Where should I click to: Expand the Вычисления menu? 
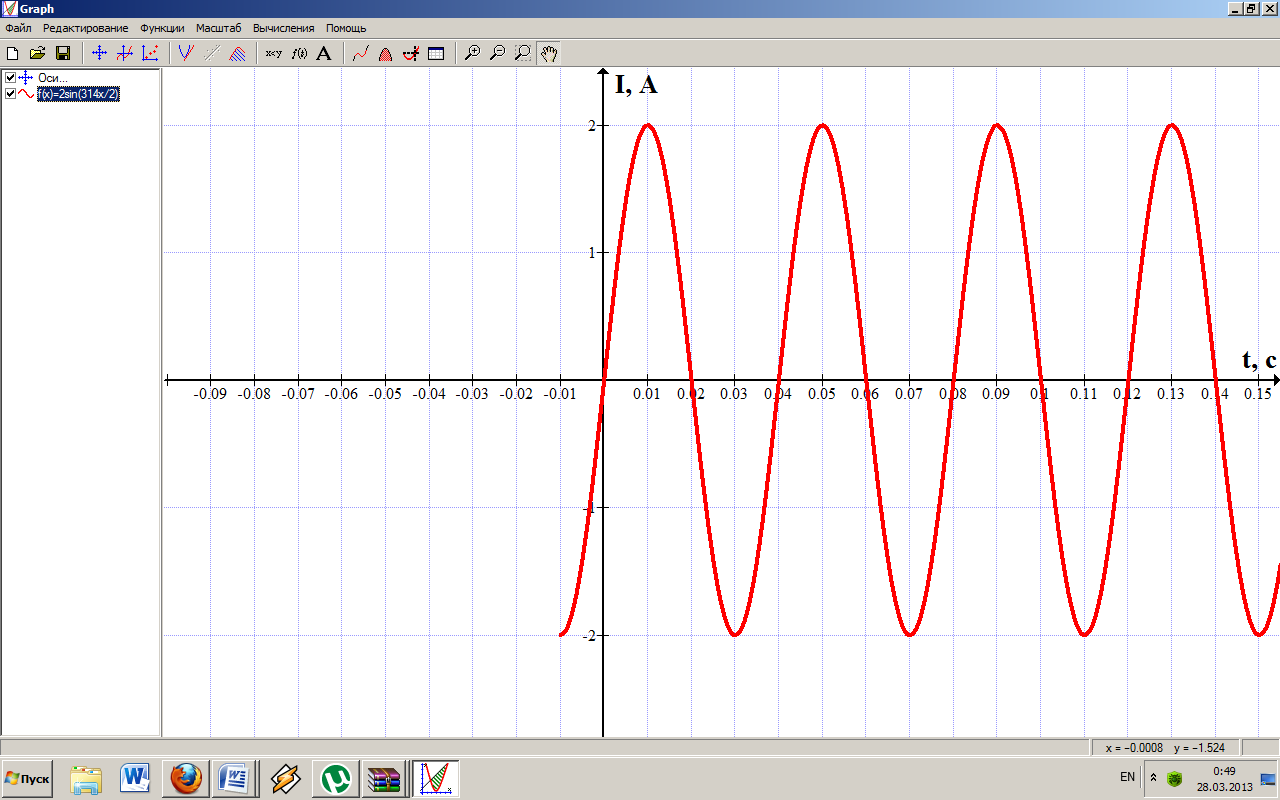283,28
